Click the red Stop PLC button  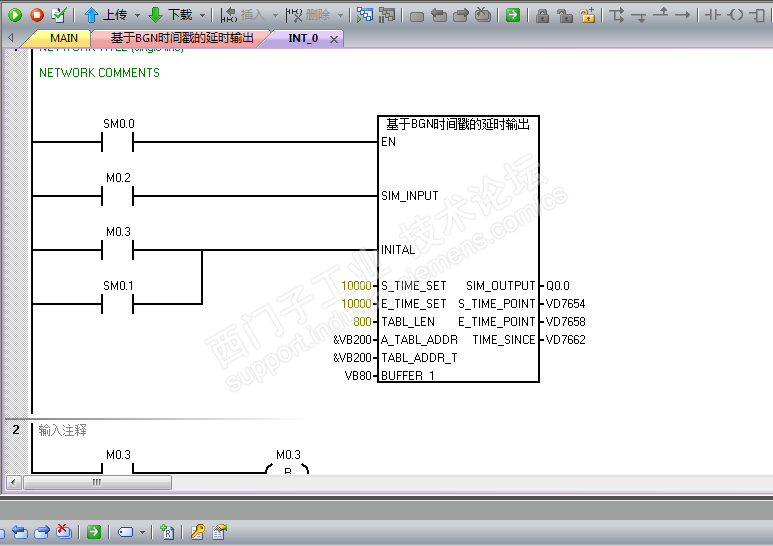pyautogui.click(x=37, y=15)
